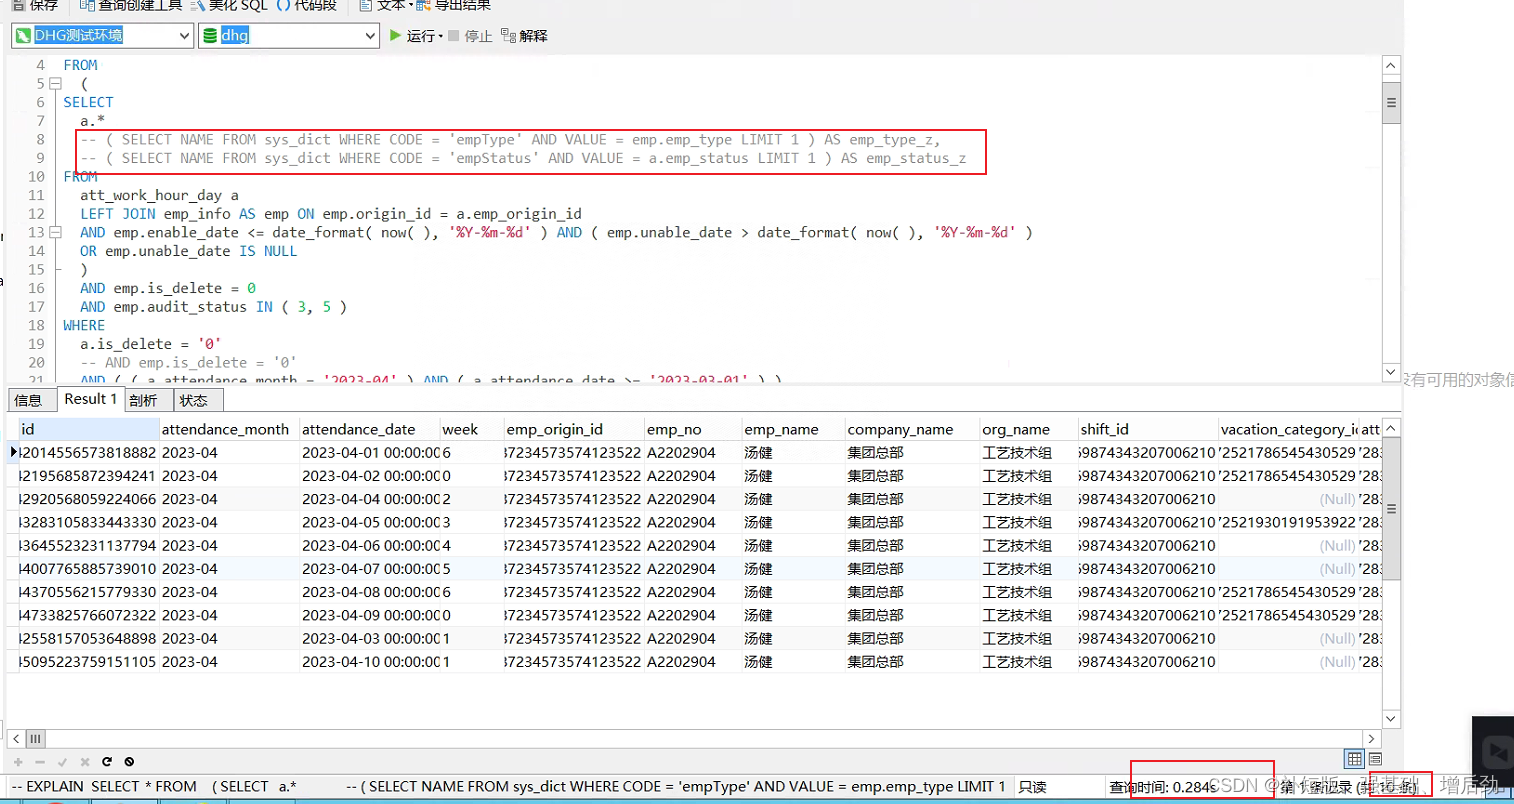The height and width of the screenshot is (804, 1514).
Task: Click the 只读 (read-only) status label
Action: 1032,787
